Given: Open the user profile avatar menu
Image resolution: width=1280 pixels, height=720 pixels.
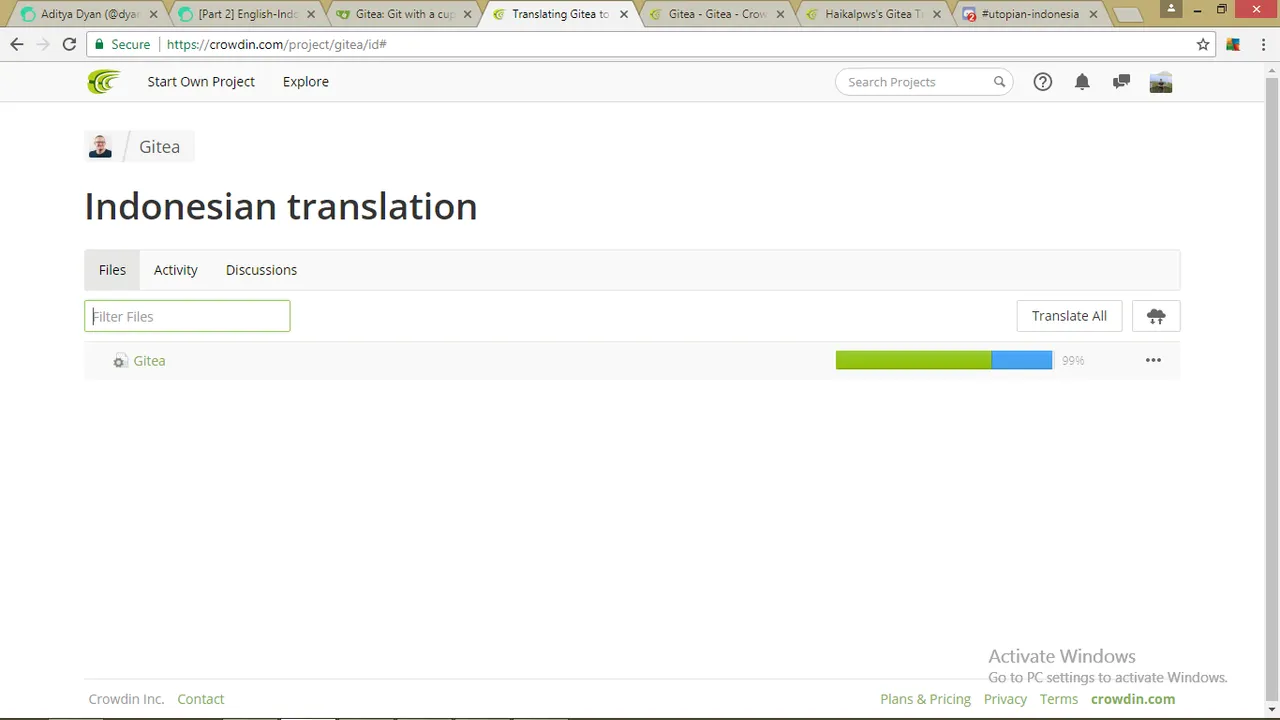Looking at the screenshot, I should [1161, 82].
